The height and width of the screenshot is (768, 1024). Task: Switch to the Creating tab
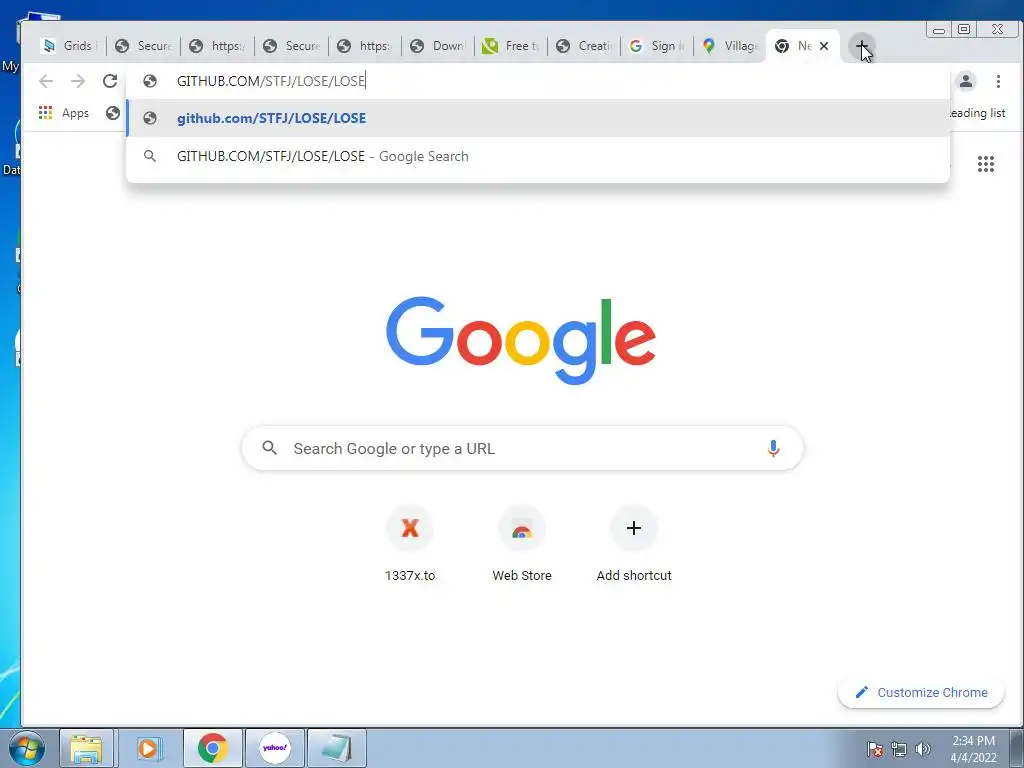584,46
